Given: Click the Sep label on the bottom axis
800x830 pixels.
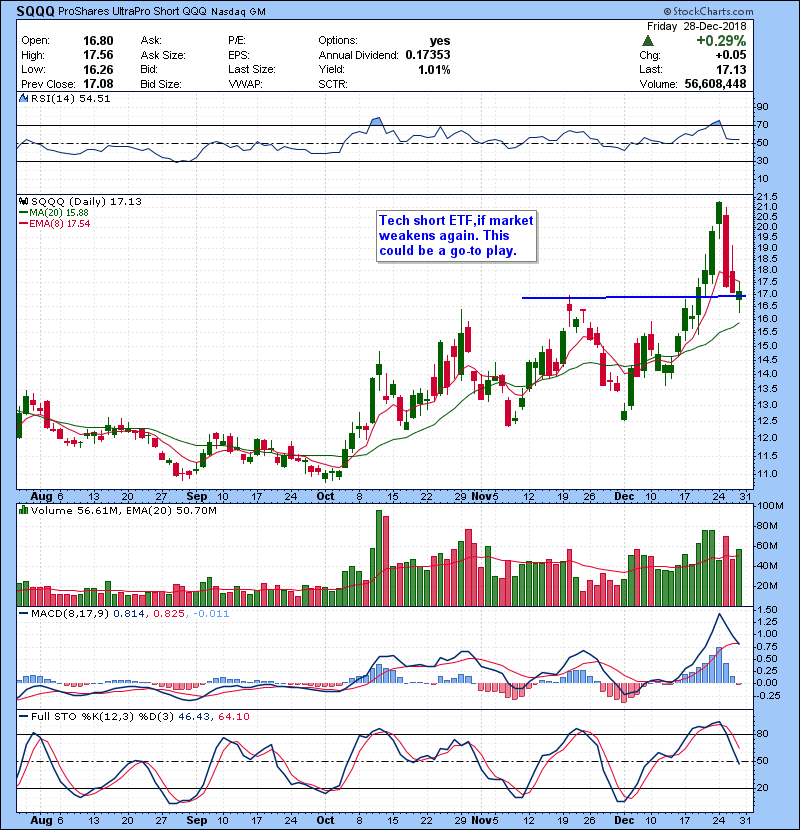Looking at the screenshot, I should point(196,820).
